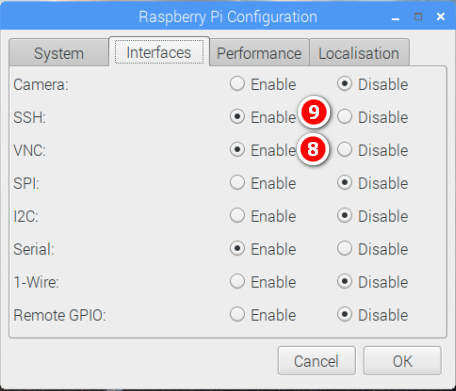Select the SSH Enable radio button
This screenshot has height=391, width=456.
237,117
